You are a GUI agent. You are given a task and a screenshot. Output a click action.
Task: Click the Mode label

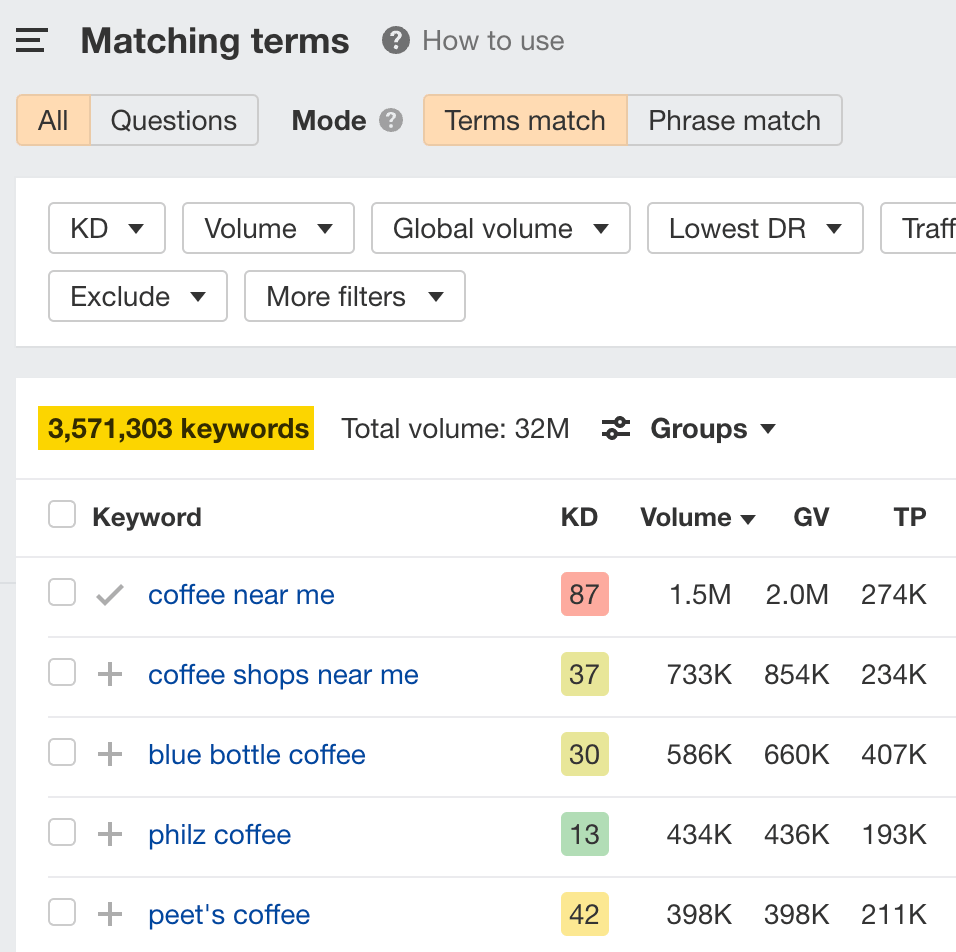pos(329,120)
